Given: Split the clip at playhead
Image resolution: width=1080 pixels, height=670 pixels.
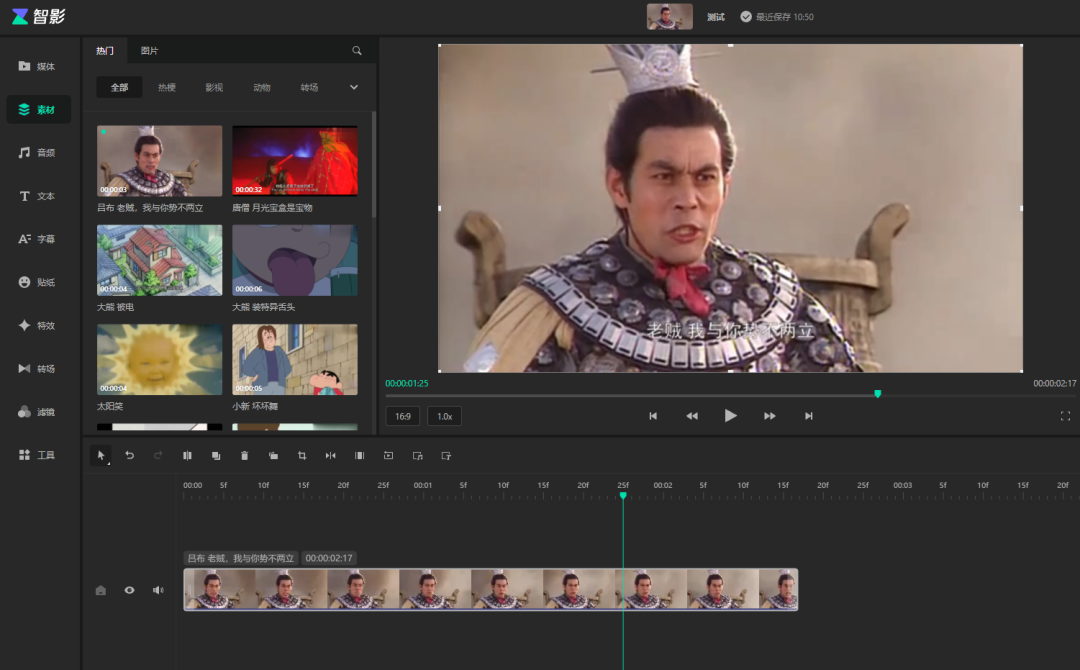Looking at the screenshot, I should pos(187,455).
